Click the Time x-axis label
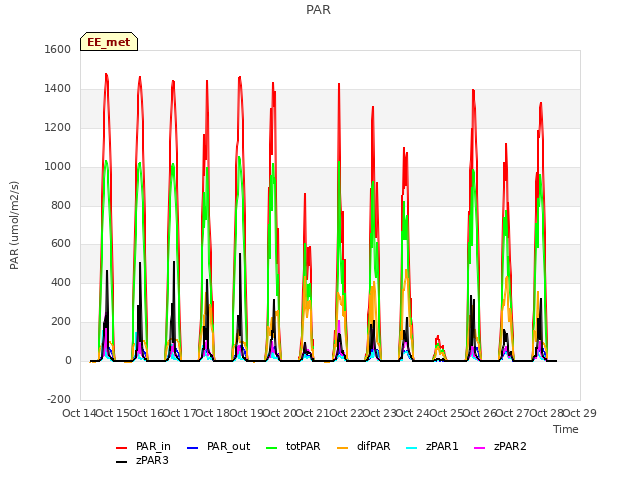Image resolution: width=640 pixels, height=480 pixels. point(566,429)
